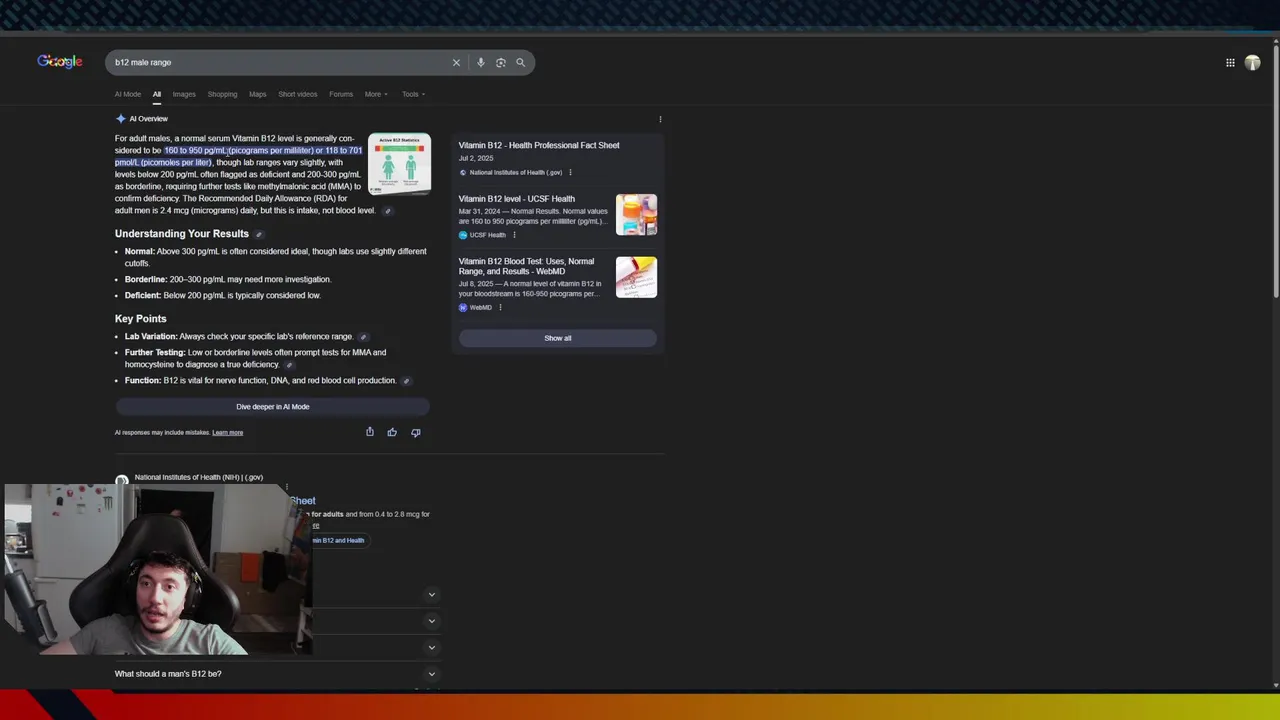Image resolution: width=1280 pixels, height=720 pixels.
Task: Give thumbs up on the AI Overview
Action: [392, 432]
